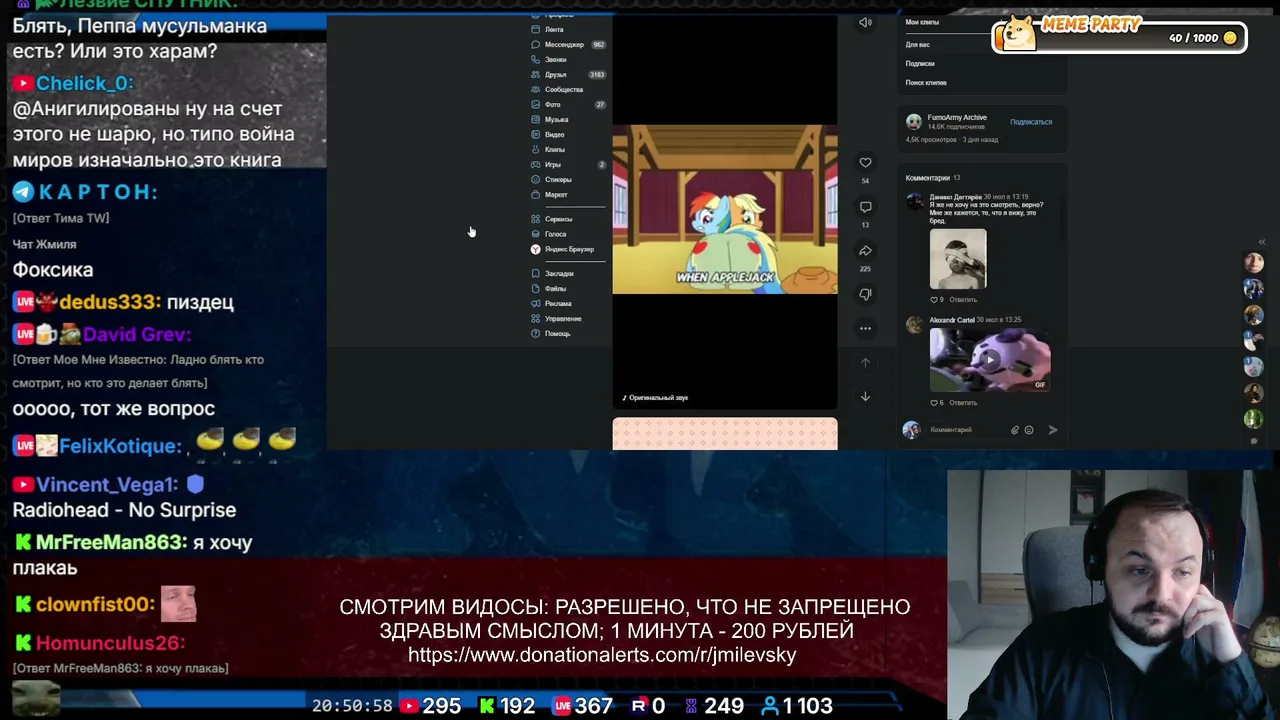The image size is (1280, 720).
Task: Mute the clip with the speaker icon
Action: pyautogui.click(x=865, y=23)
